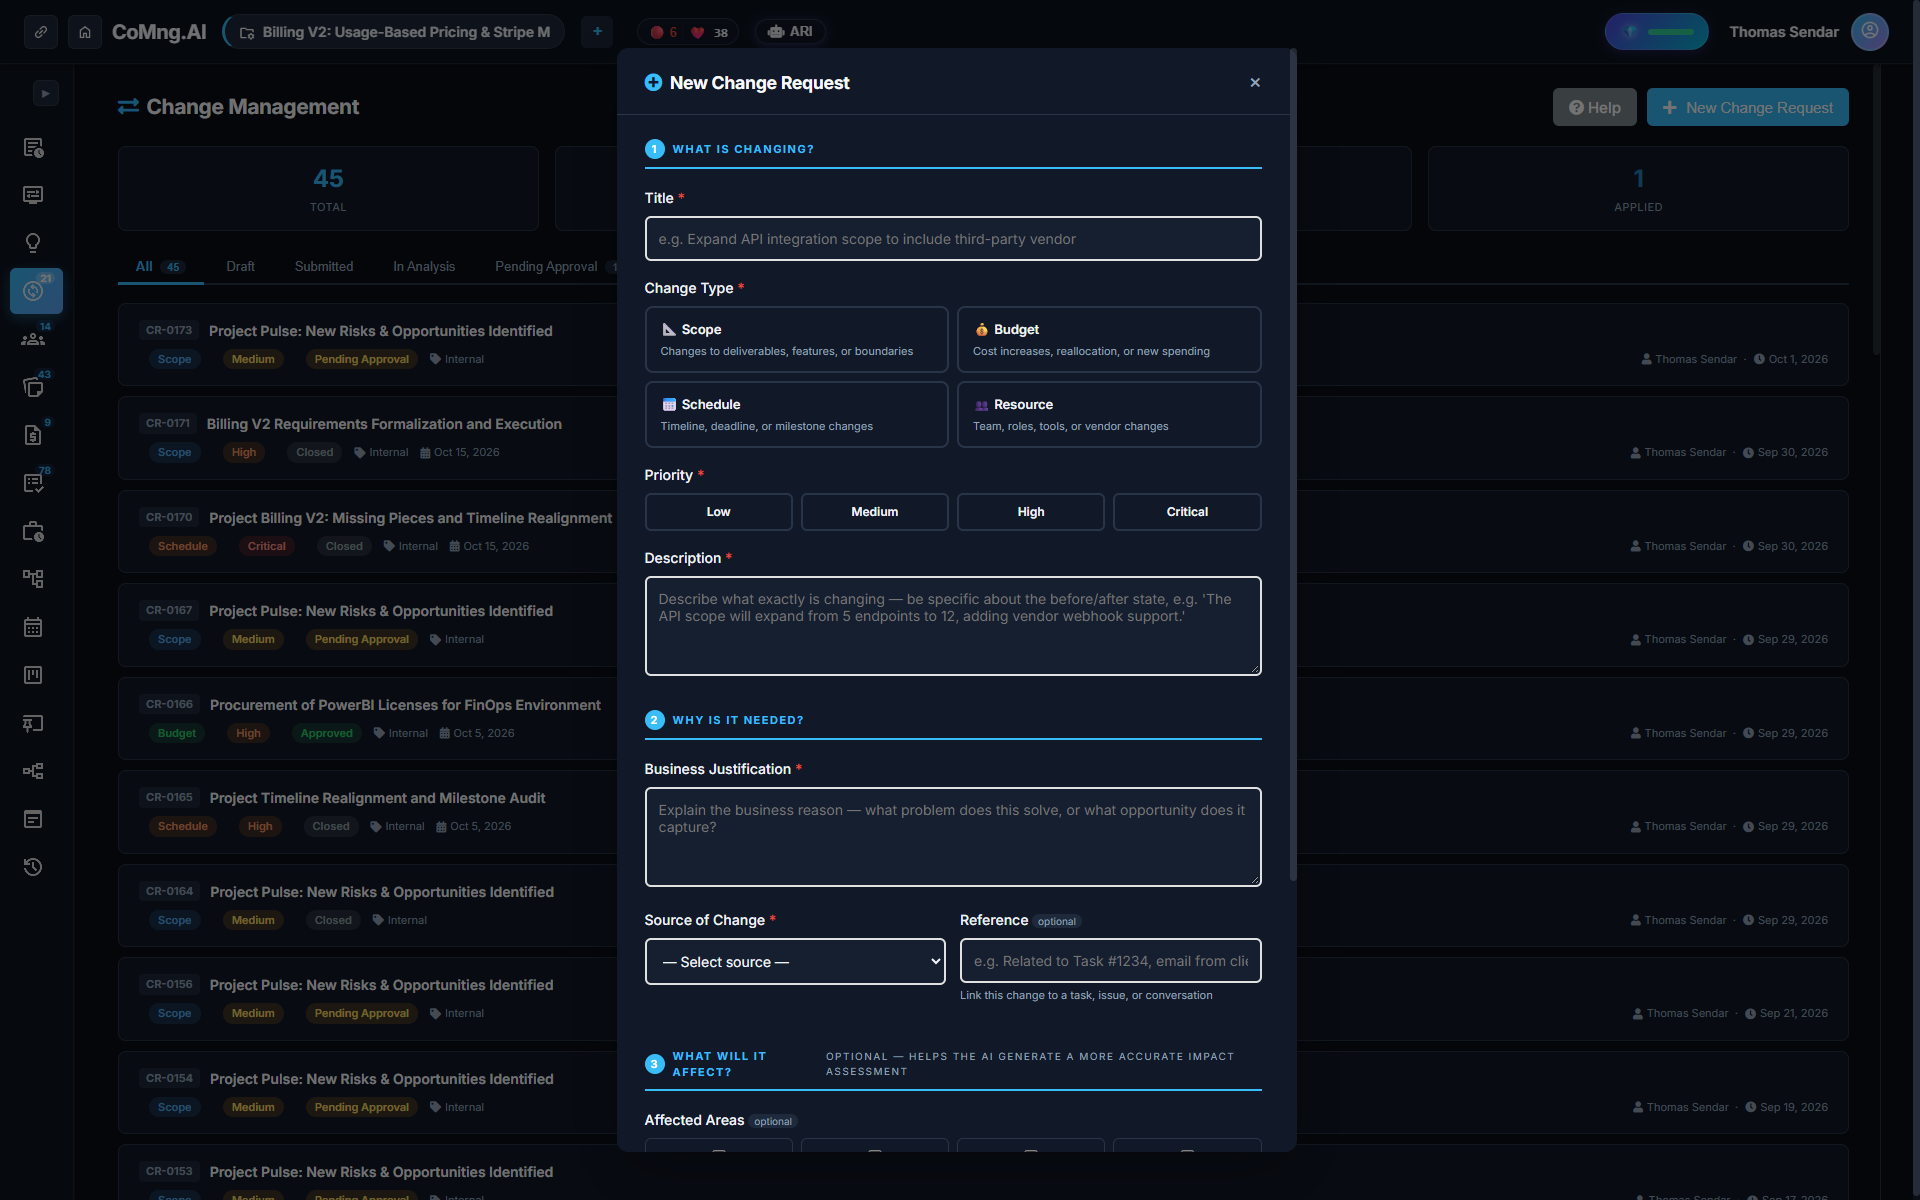This screenshot has height=1200, width=1920.
Task: Open CR-0170 Missing Pieces and Timeline Realignment
Action: click(410, 518)
